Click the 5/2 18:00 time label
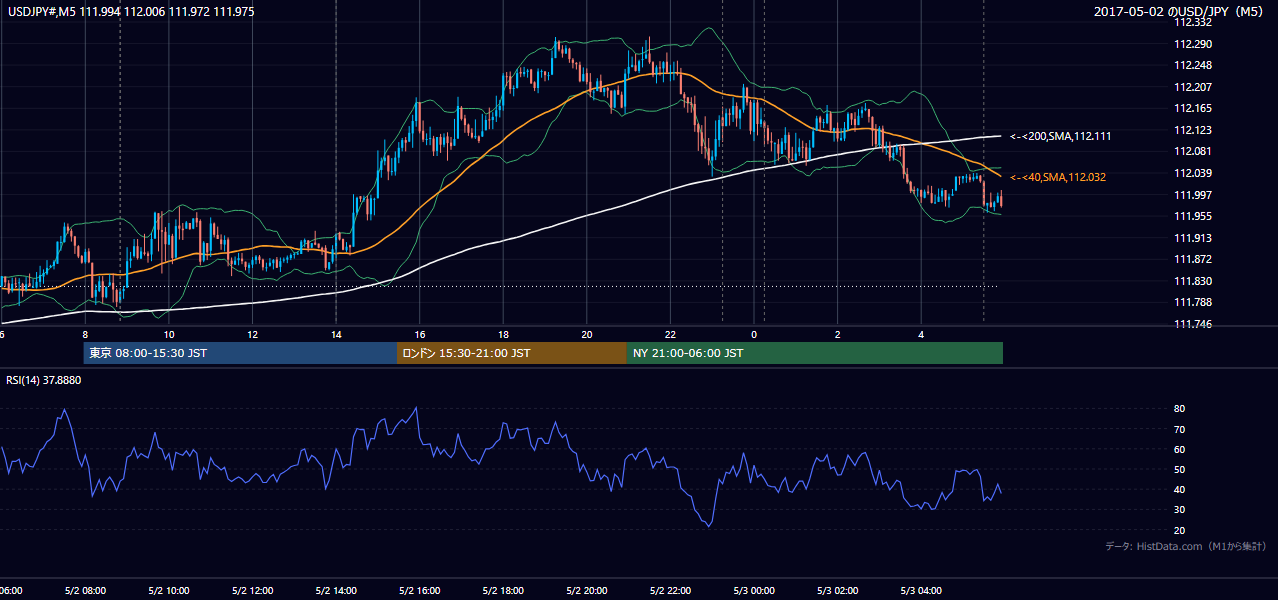The height and width of the screenshot is (600, 1278). (x=504, y=591)
